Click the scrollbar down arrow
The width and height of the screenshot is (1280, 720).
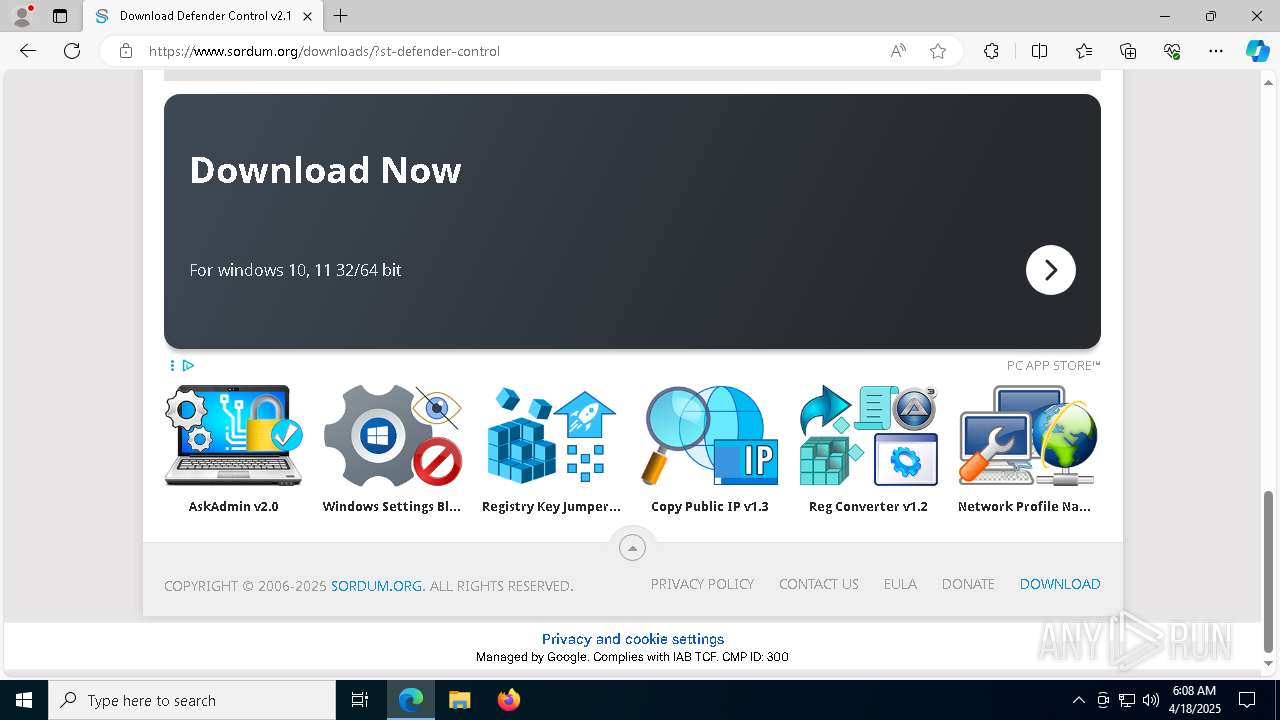tap(1269, 663)
